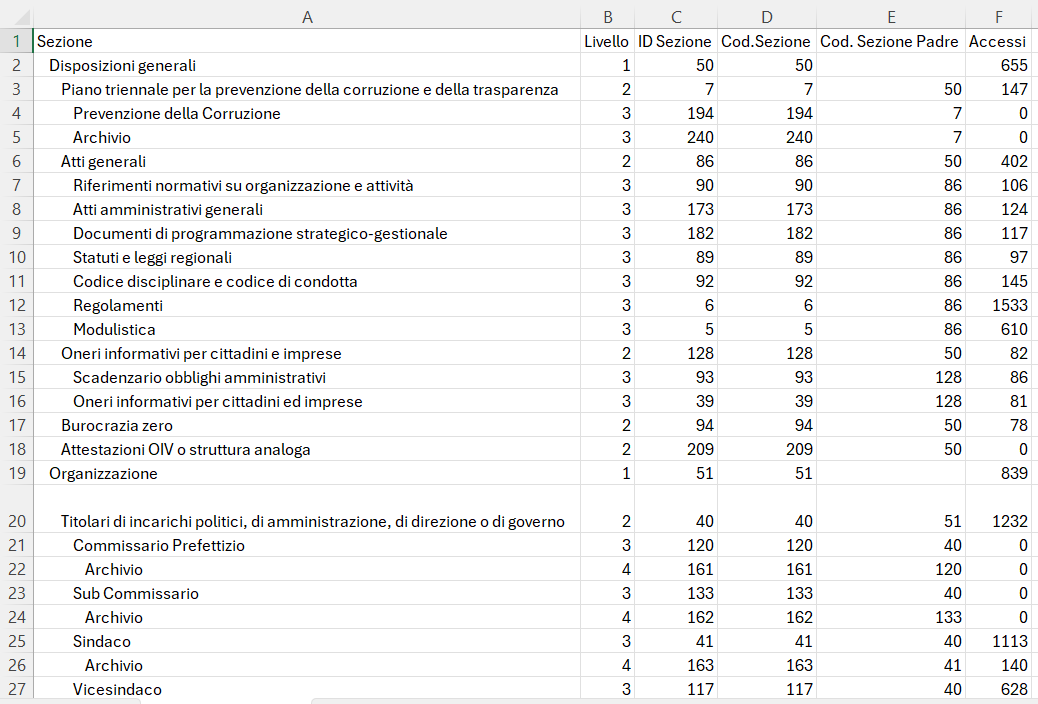This screenshot has width=1038, height=704.
Task: Select the 'Cod. Sezione Padre' header cell
Action: (889, 41)
